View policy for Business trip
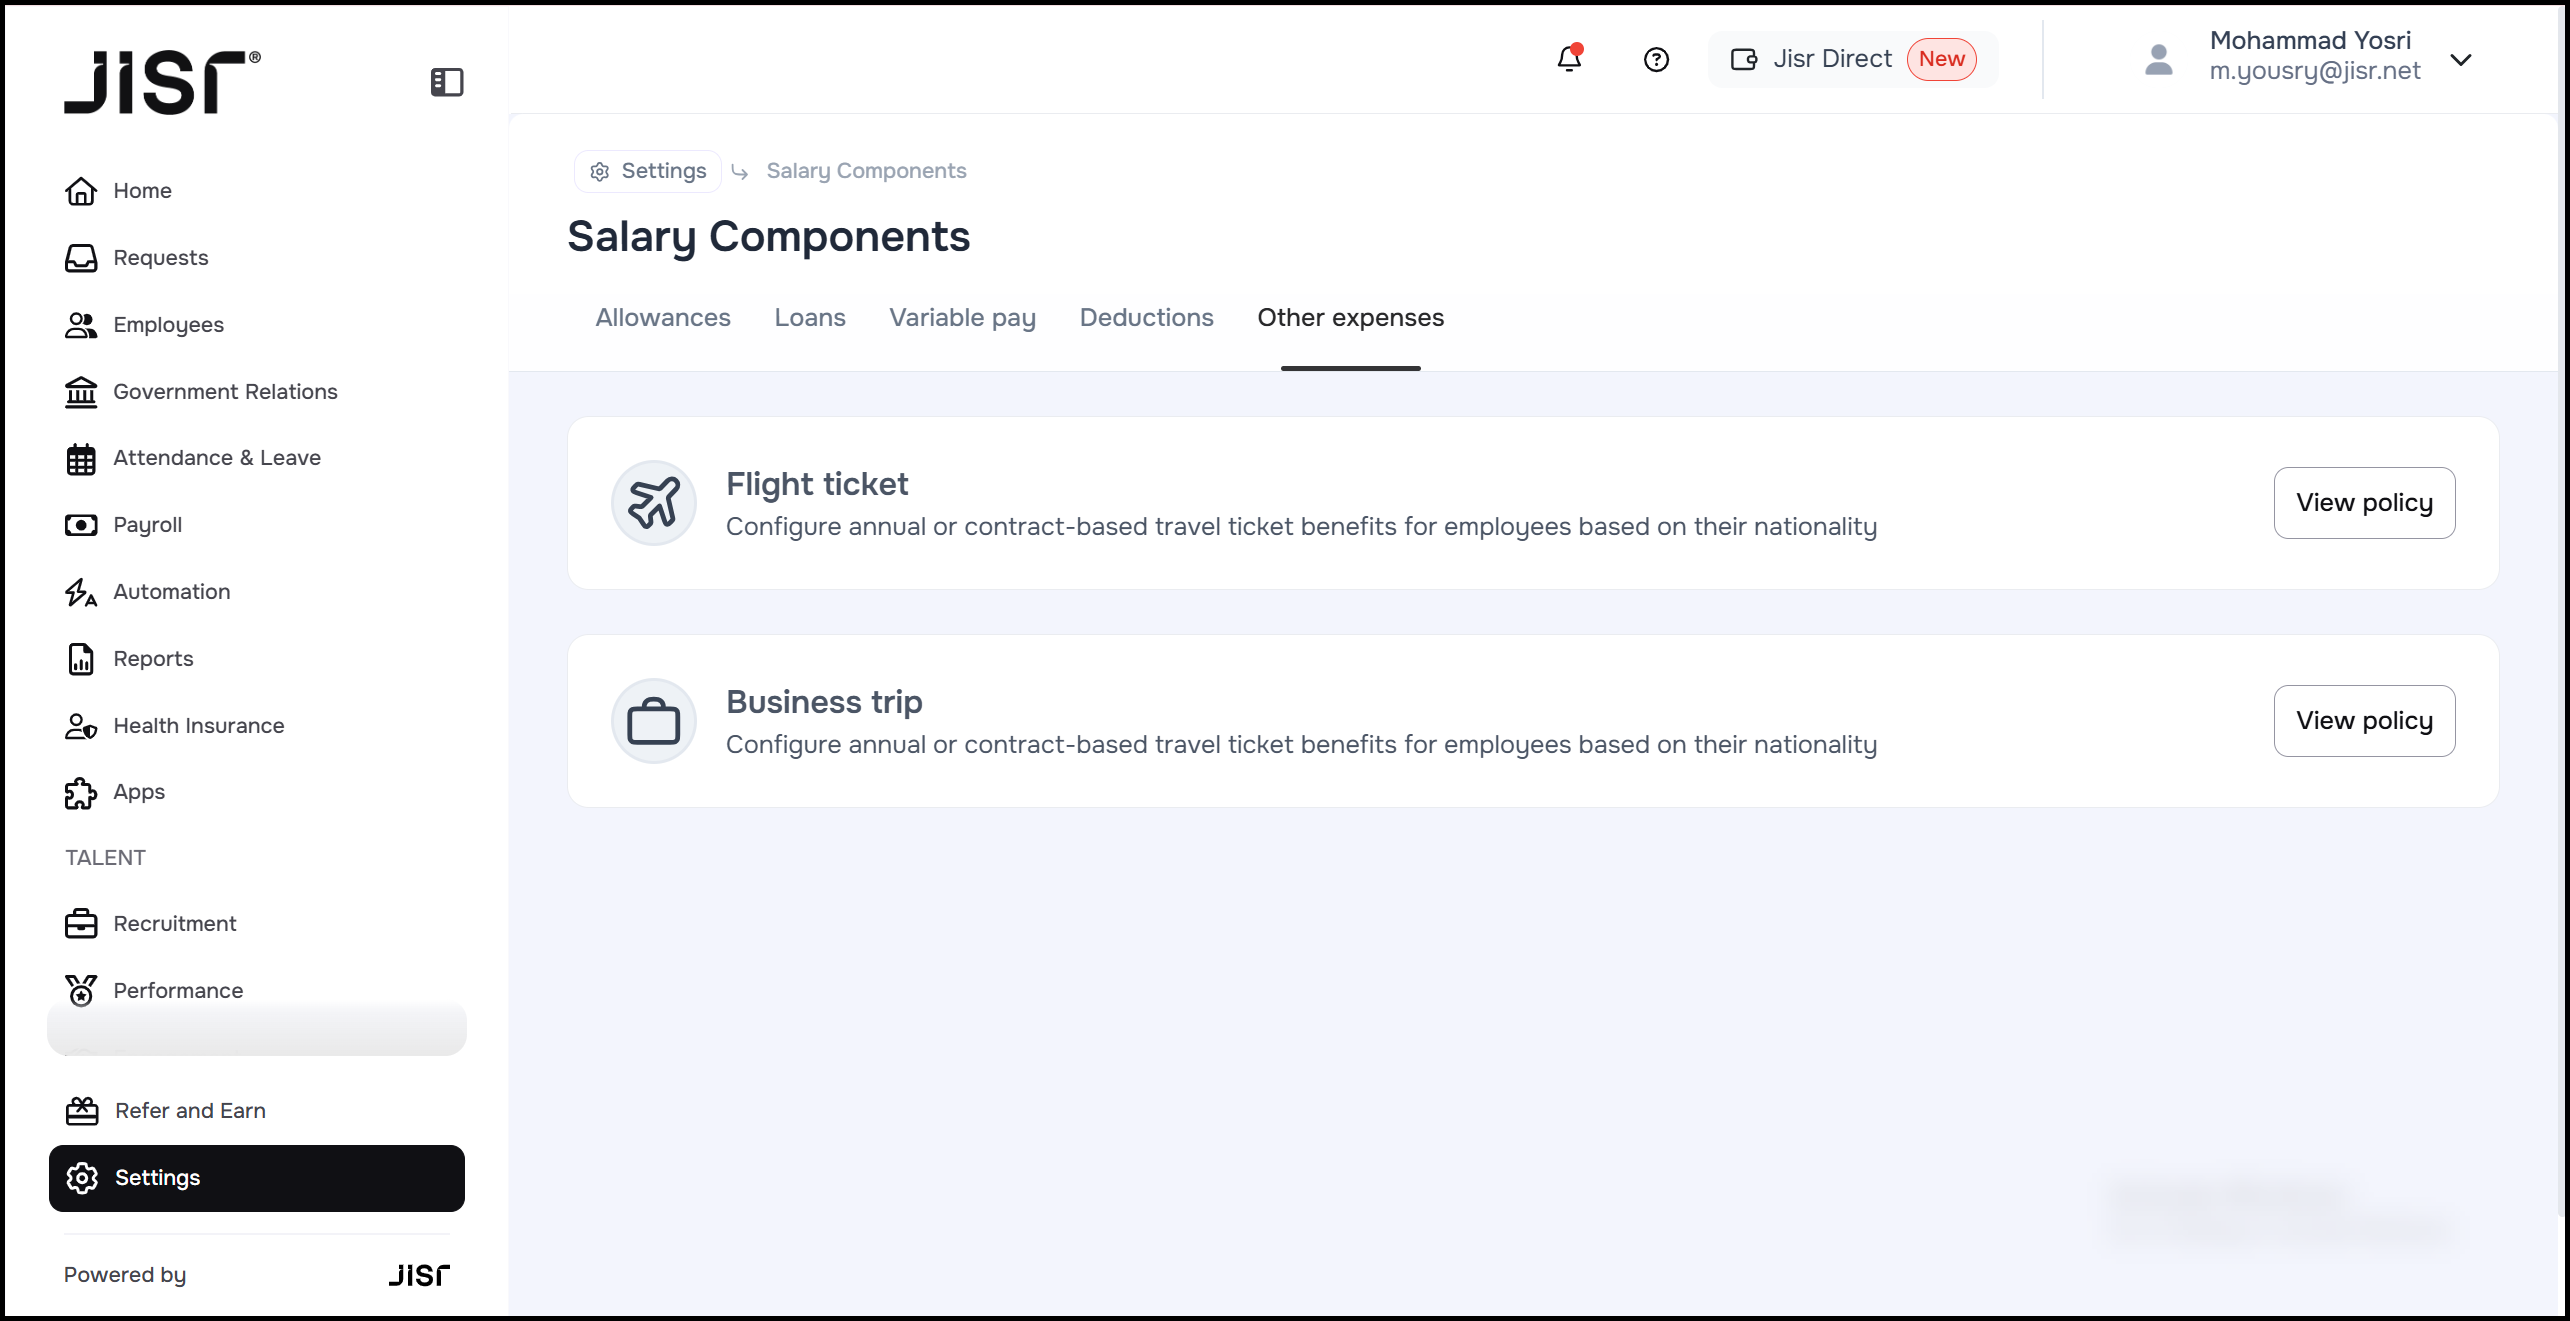The image size is (2570, 1321). coord(2363,721)
